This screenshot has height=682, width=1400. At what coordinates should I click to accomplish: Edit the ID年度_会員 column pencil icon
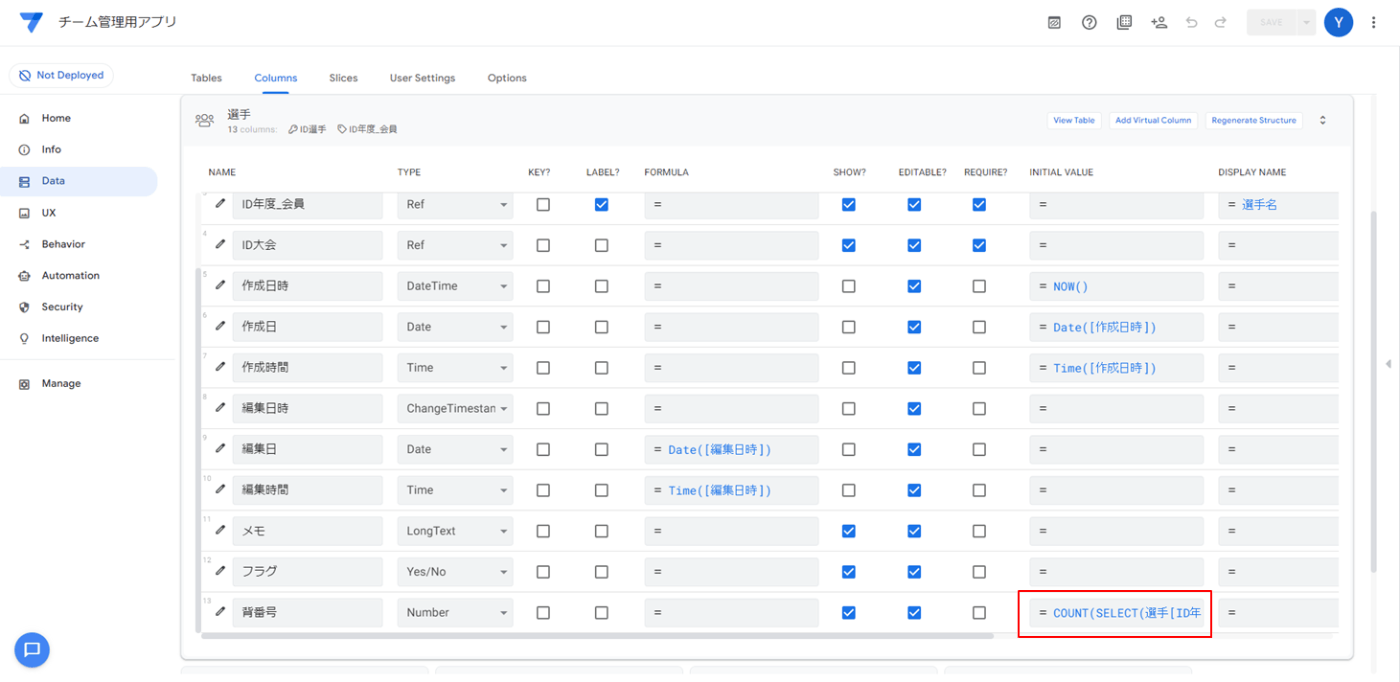click(220, 203)
